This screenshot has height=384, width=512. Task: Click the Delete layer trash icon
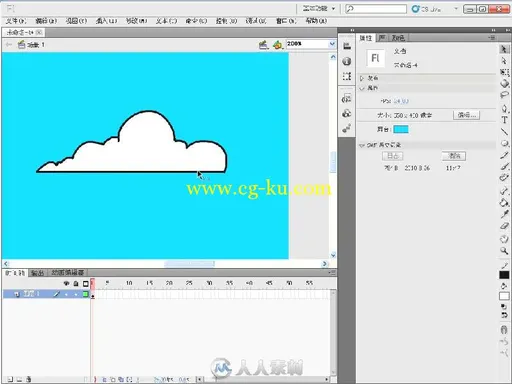coord(29,379)
